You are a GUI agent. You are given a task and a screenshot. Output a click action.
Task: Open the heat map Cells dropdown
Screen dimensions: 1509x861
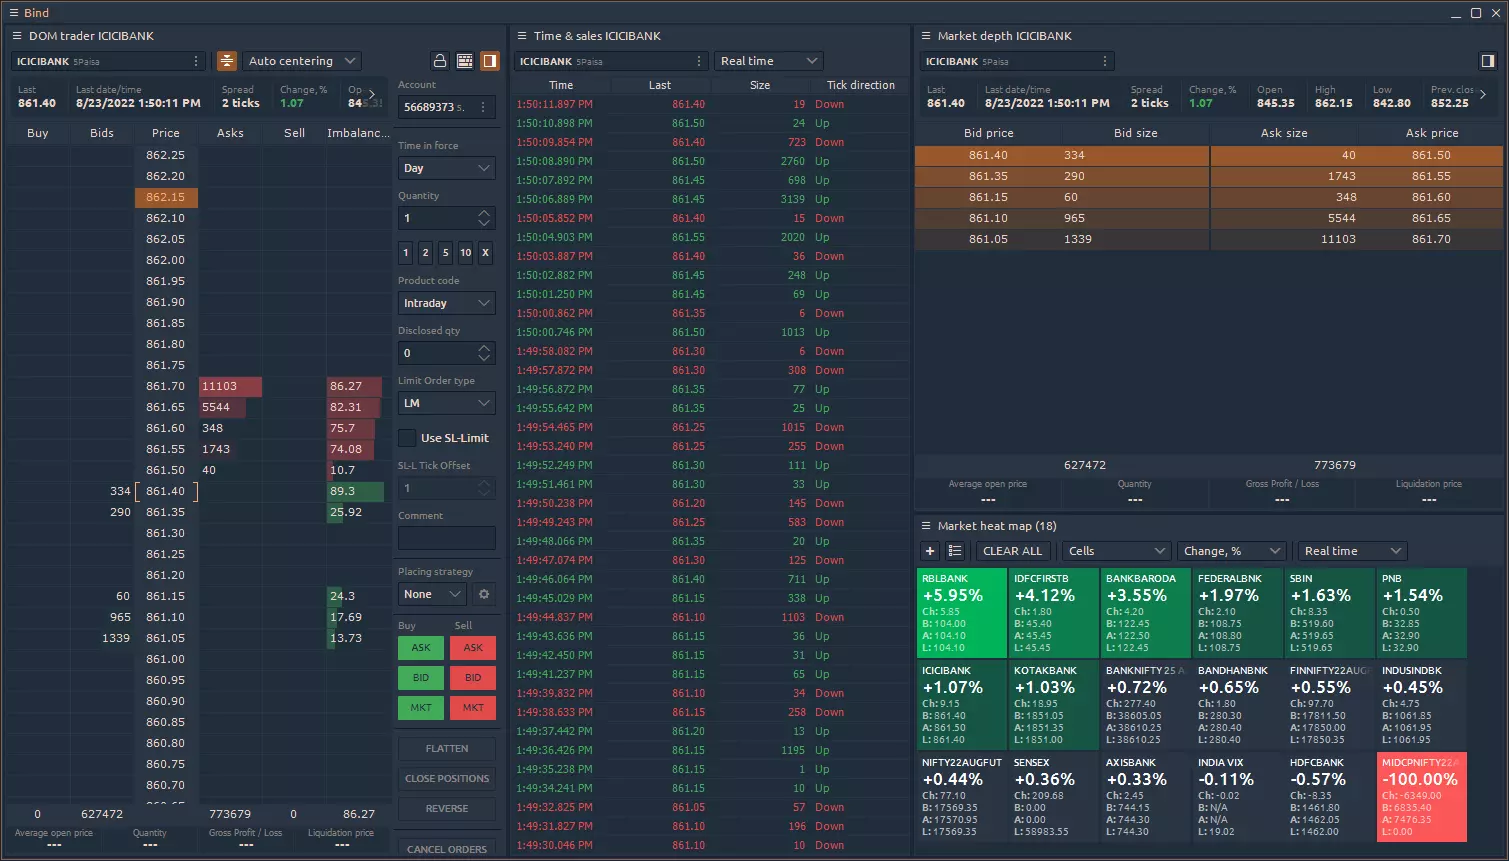1116,551
